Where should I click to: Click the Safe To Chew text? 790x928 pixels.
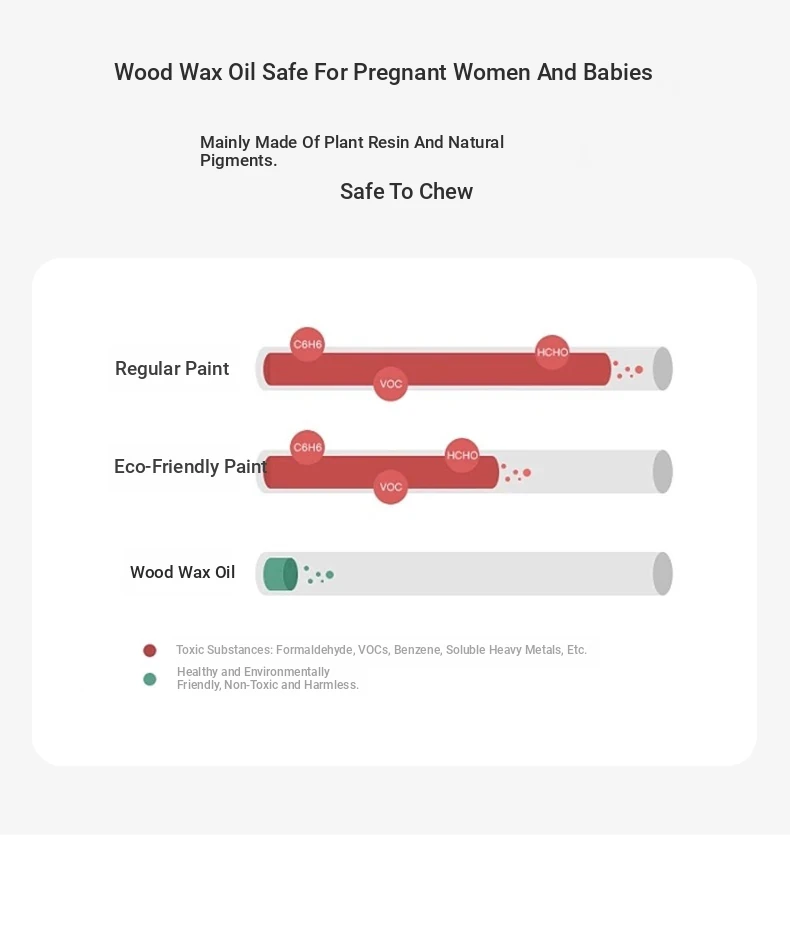click(x=406, y=192)
